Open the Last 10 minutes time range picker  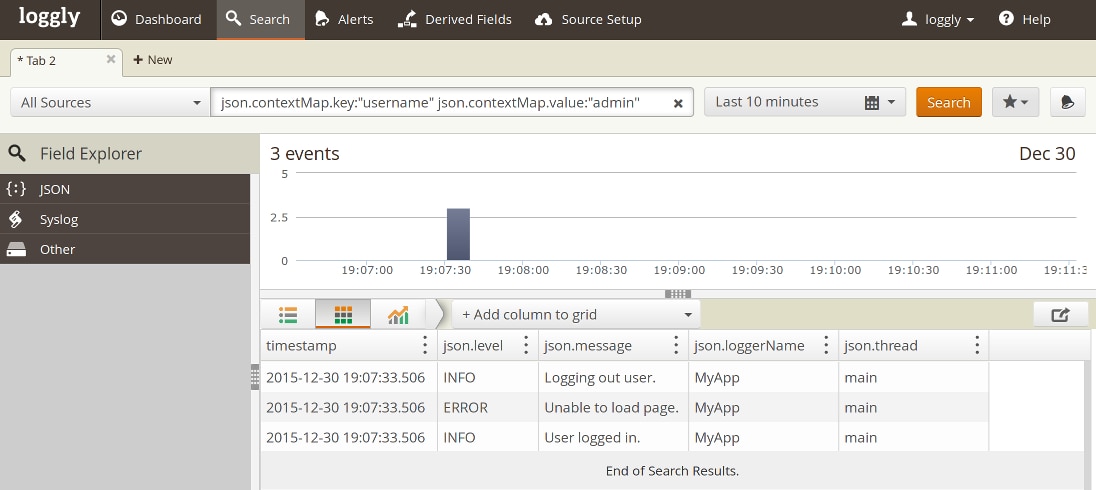[804, 102]
